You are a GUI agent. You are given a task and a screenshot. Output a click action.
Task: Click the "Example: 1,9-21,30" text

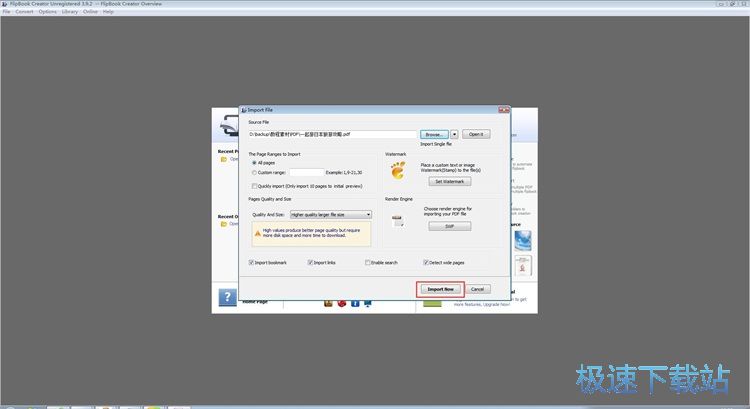(x=344, y=173)
